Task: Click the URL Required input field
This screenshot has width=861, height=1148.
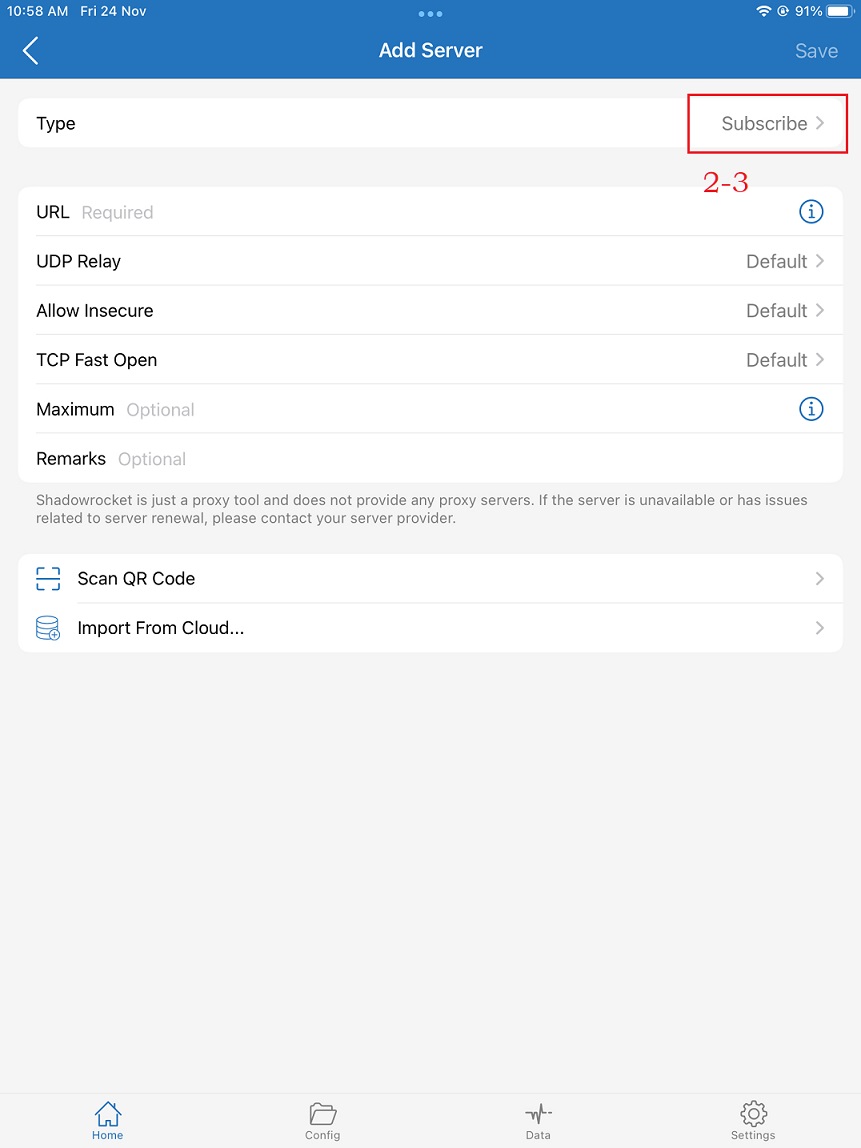Action: click(430, 213)
